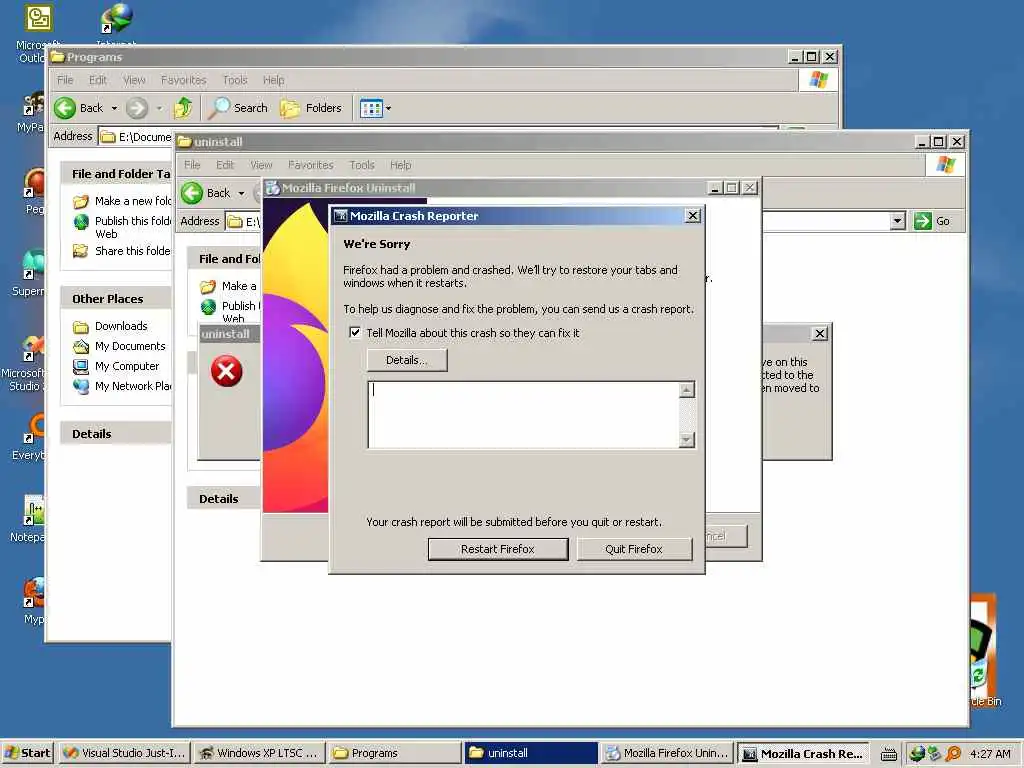
Task: Click Search in Programs window toolbar
Action: point(237,108)
